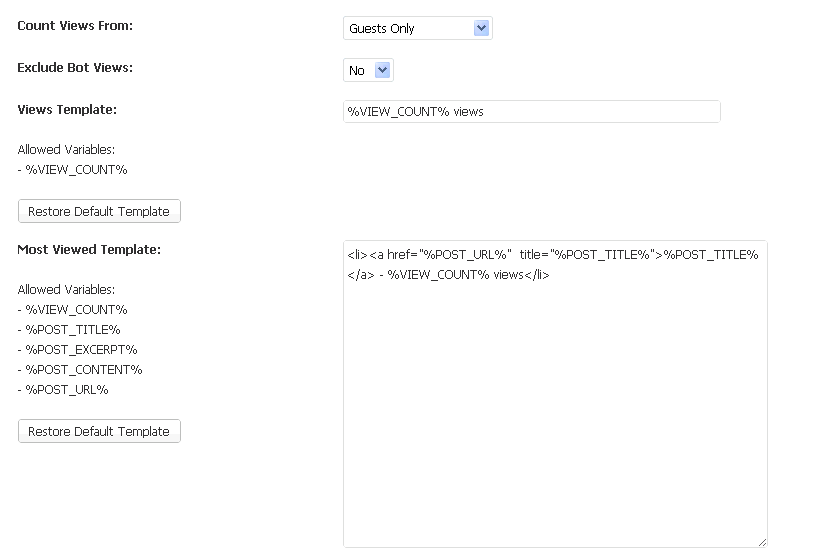Click %VIEW_COUNT% under Views Template allowed variables
Screen dimensions: 829x558
point(76,169)
